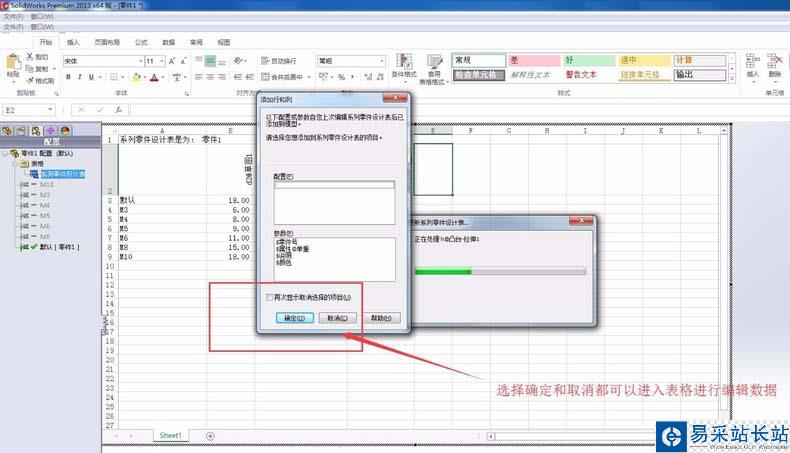Open the font size dropdown showing 11
The image size is (790, 453).
(162, 61)
